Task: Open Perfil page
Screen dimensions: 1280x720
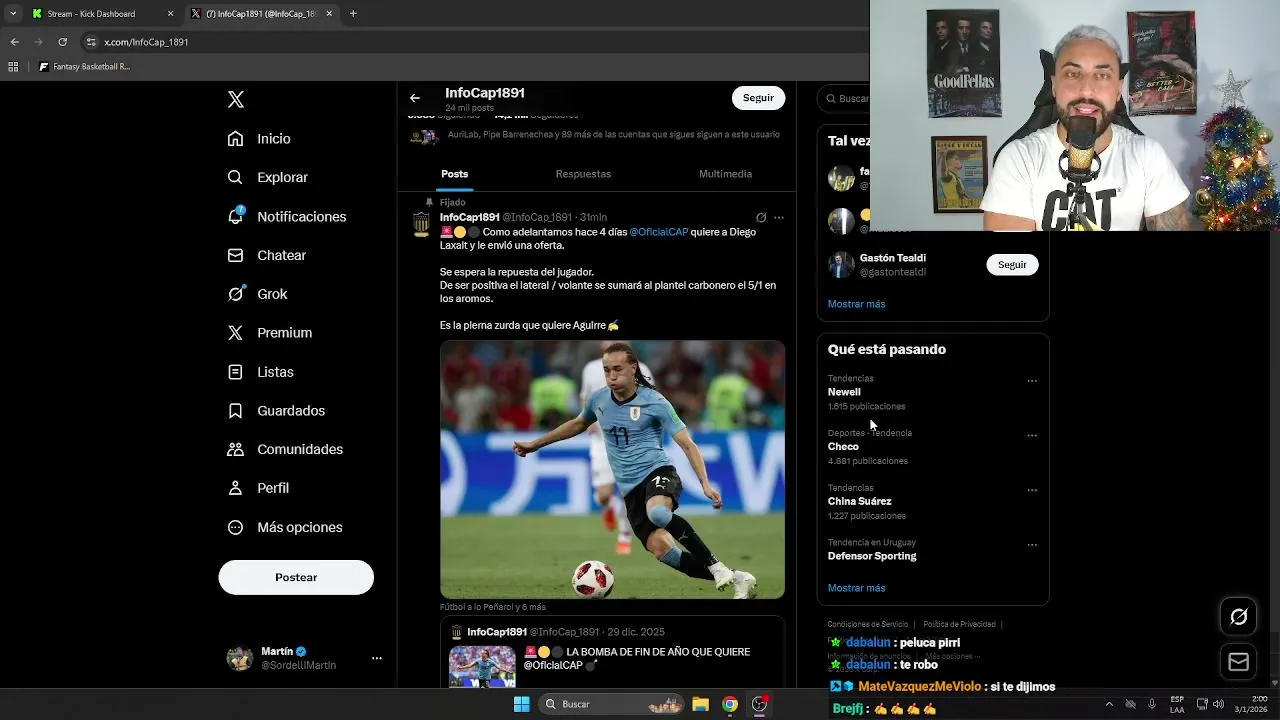Action: pos(258,488)
